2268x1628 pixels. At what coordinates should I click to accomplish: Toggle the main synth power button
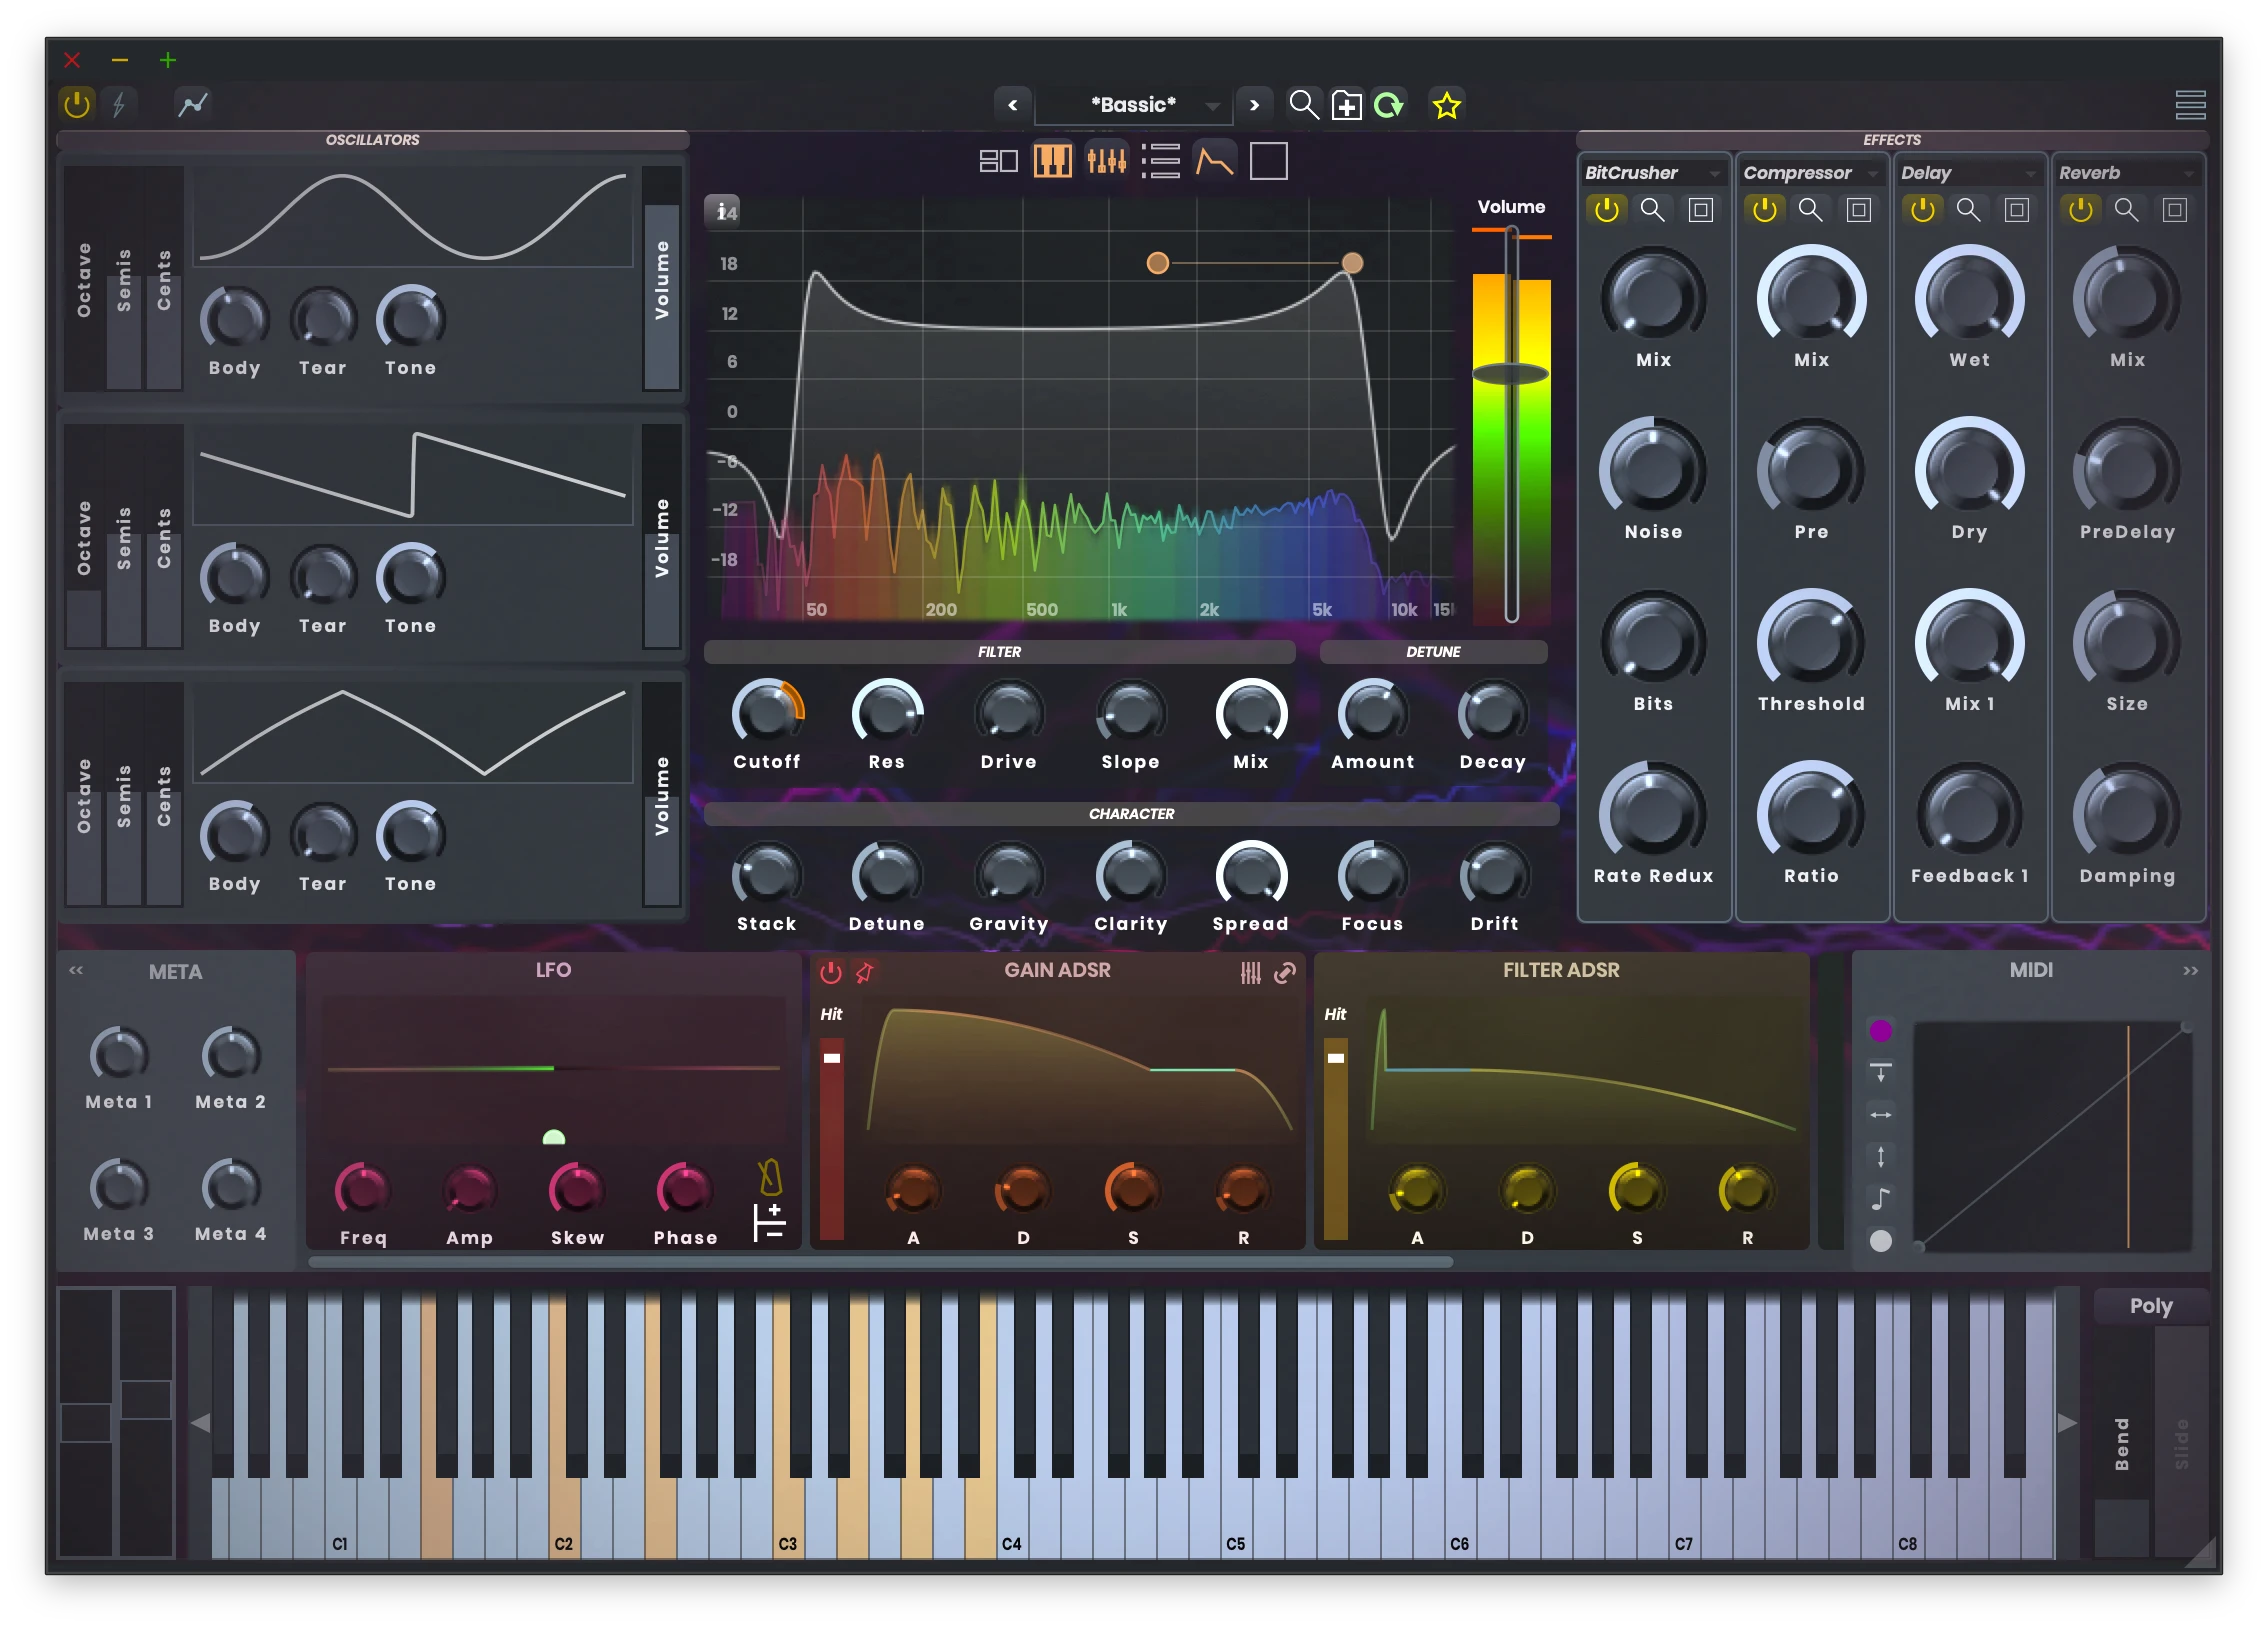click(76, 104)
